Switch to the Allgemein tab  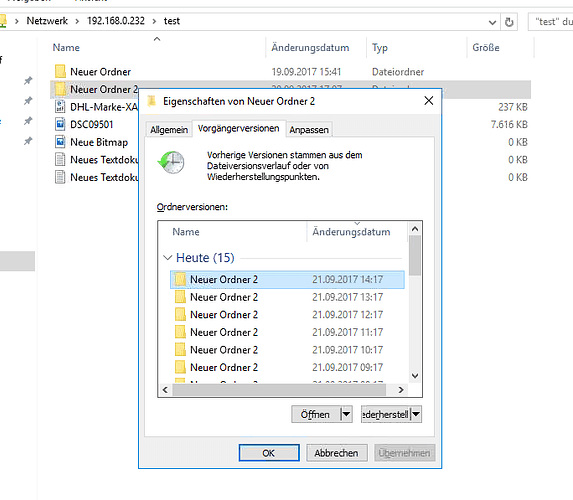coord(169,130)
